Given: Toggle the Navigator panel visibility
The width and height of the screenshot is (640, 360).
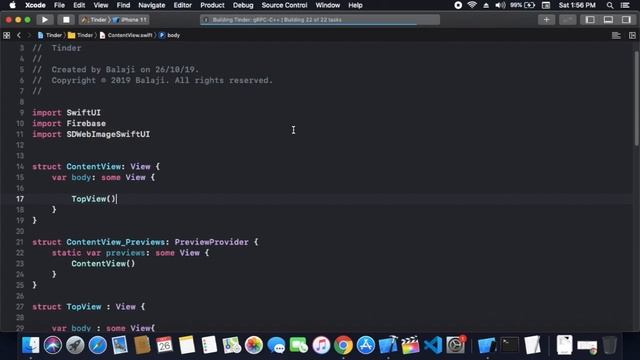Looking at the screenshot, I should coord(590,20).
